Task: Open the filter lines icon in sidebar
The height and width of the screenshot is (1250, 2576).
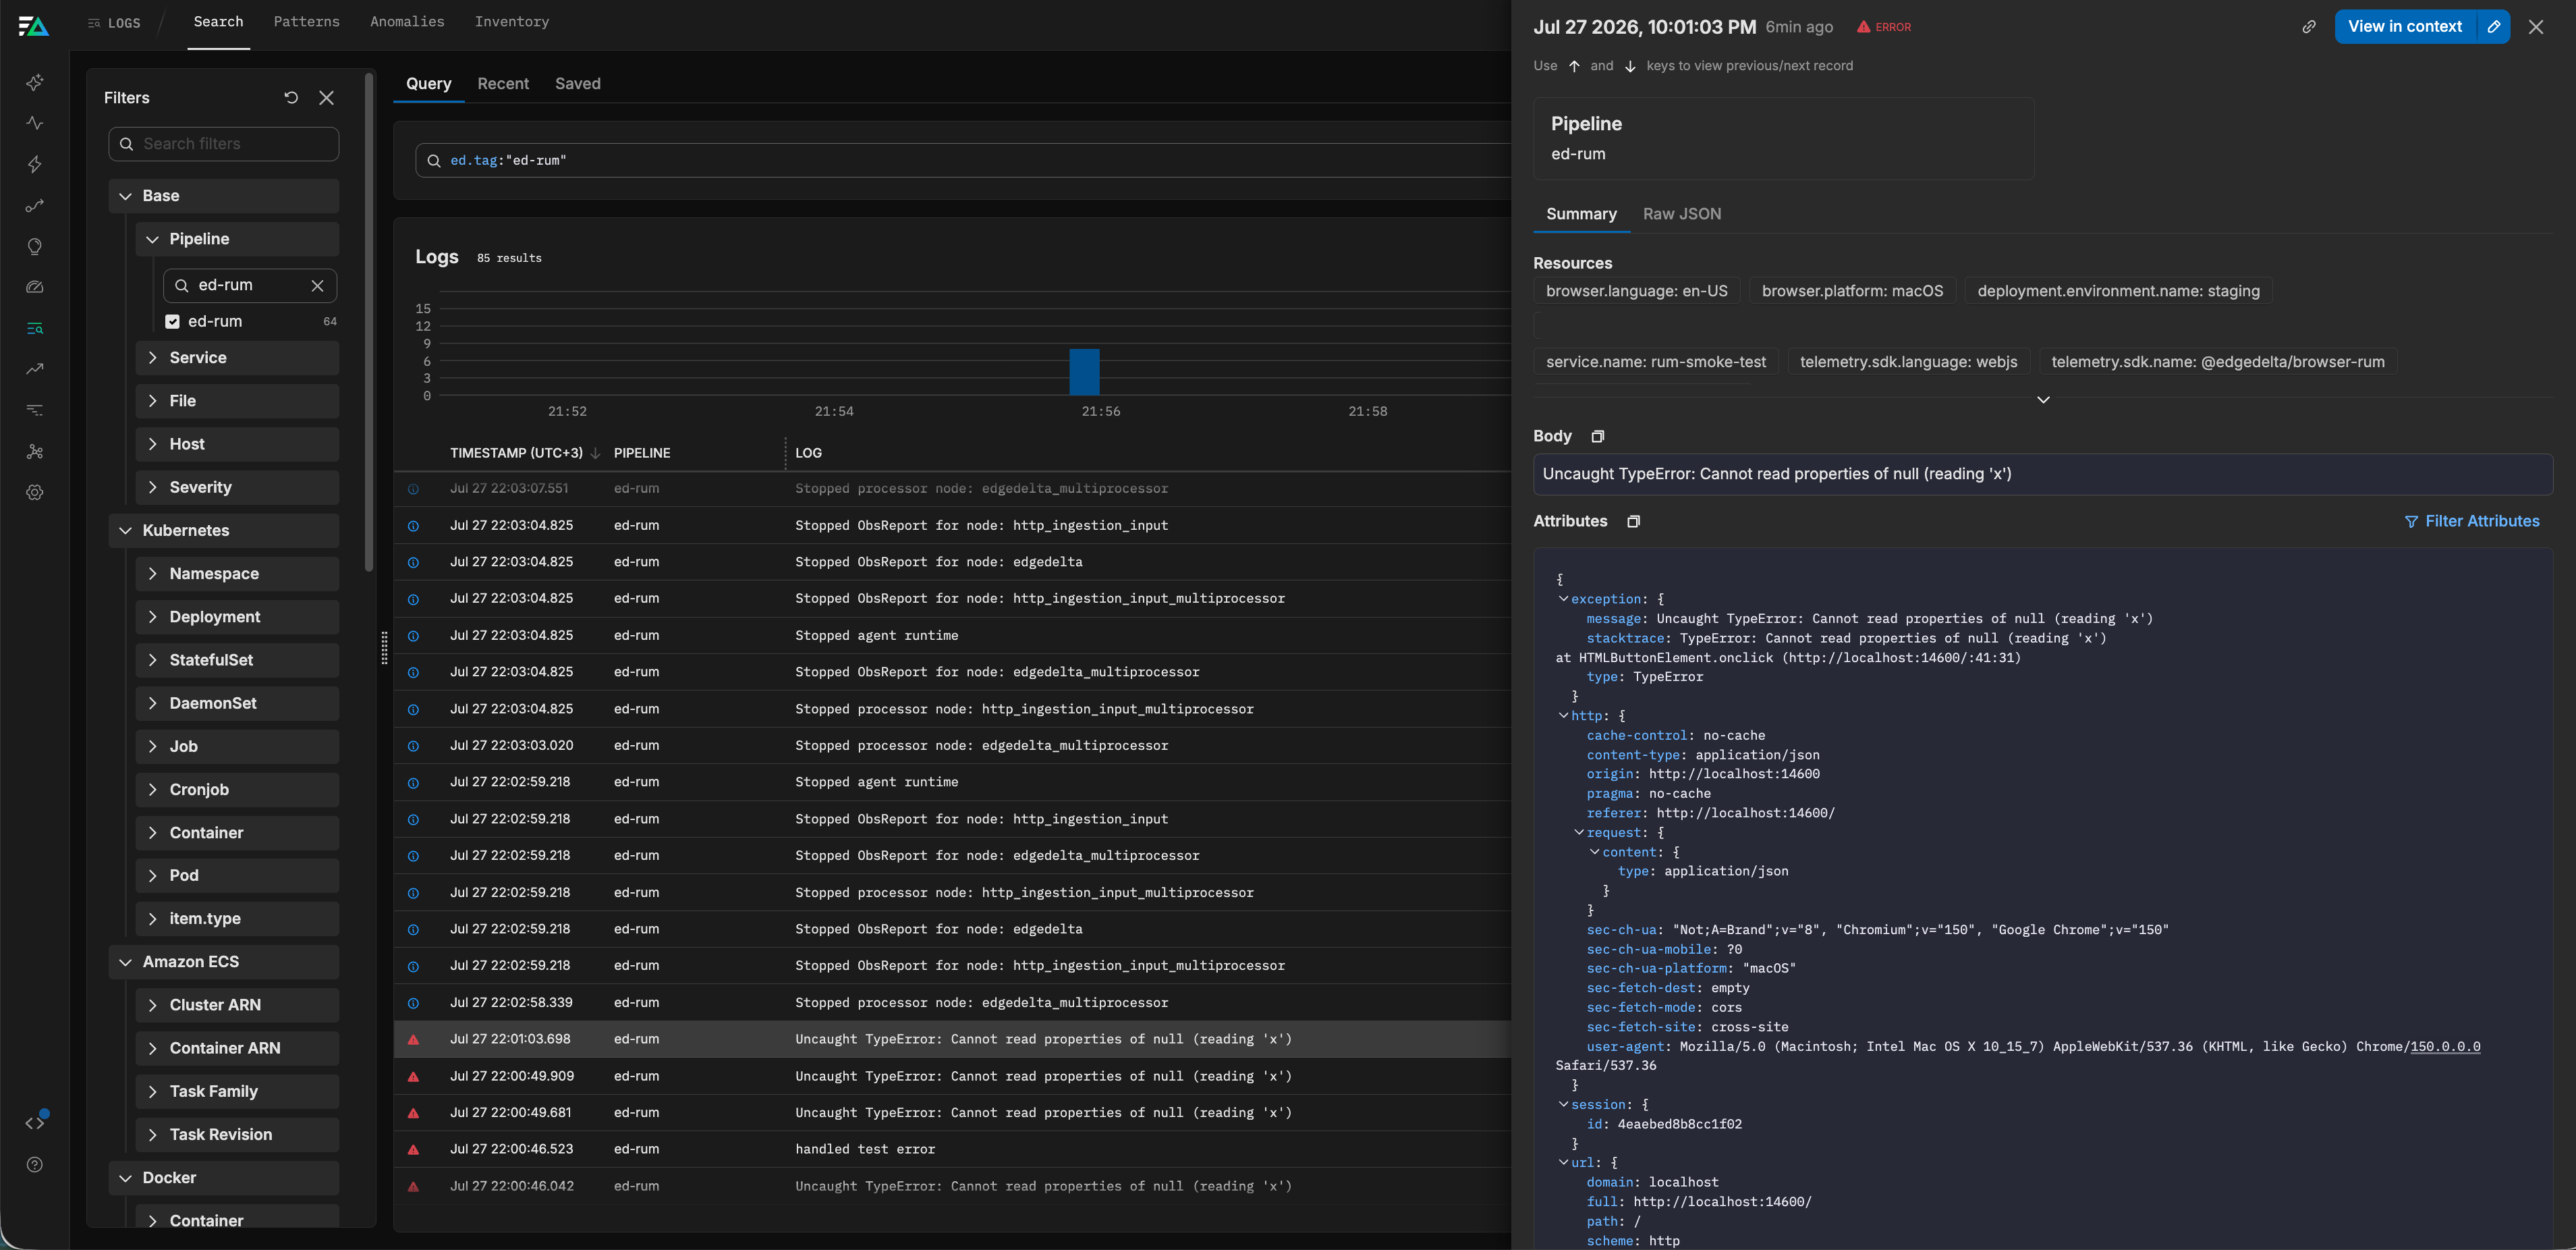Action: [35, 410]
